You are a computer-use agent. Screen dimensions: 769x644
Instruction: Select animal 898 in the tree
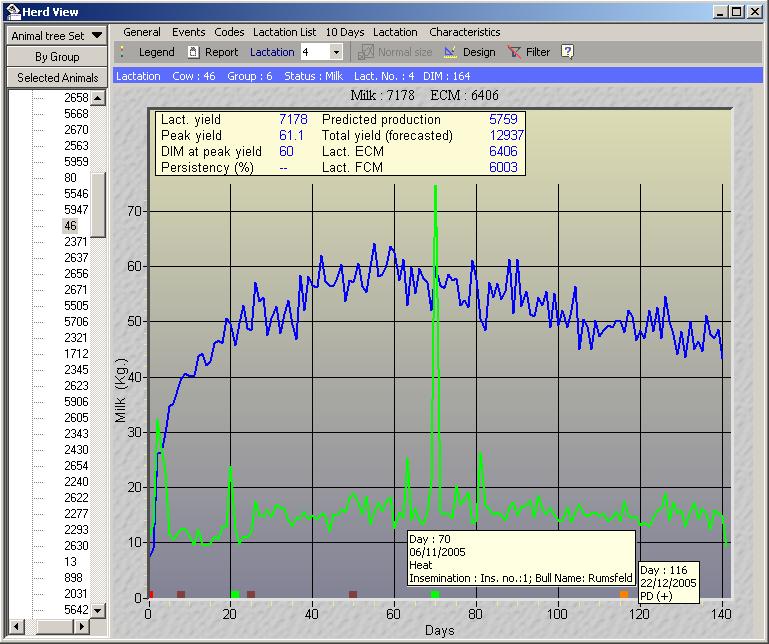point(73,578)
